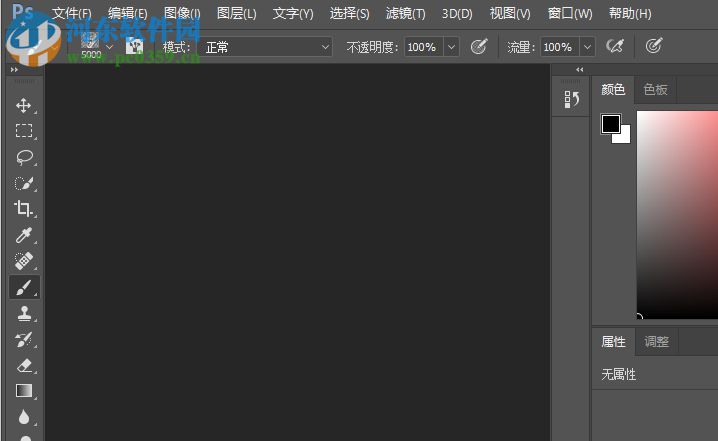
Task: Switch to the 调整 tab
Action: click(657, 342)
